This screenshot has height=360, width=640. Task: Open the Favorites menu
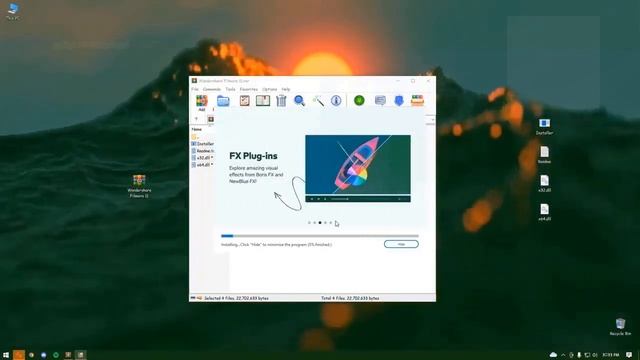[249, 89]
